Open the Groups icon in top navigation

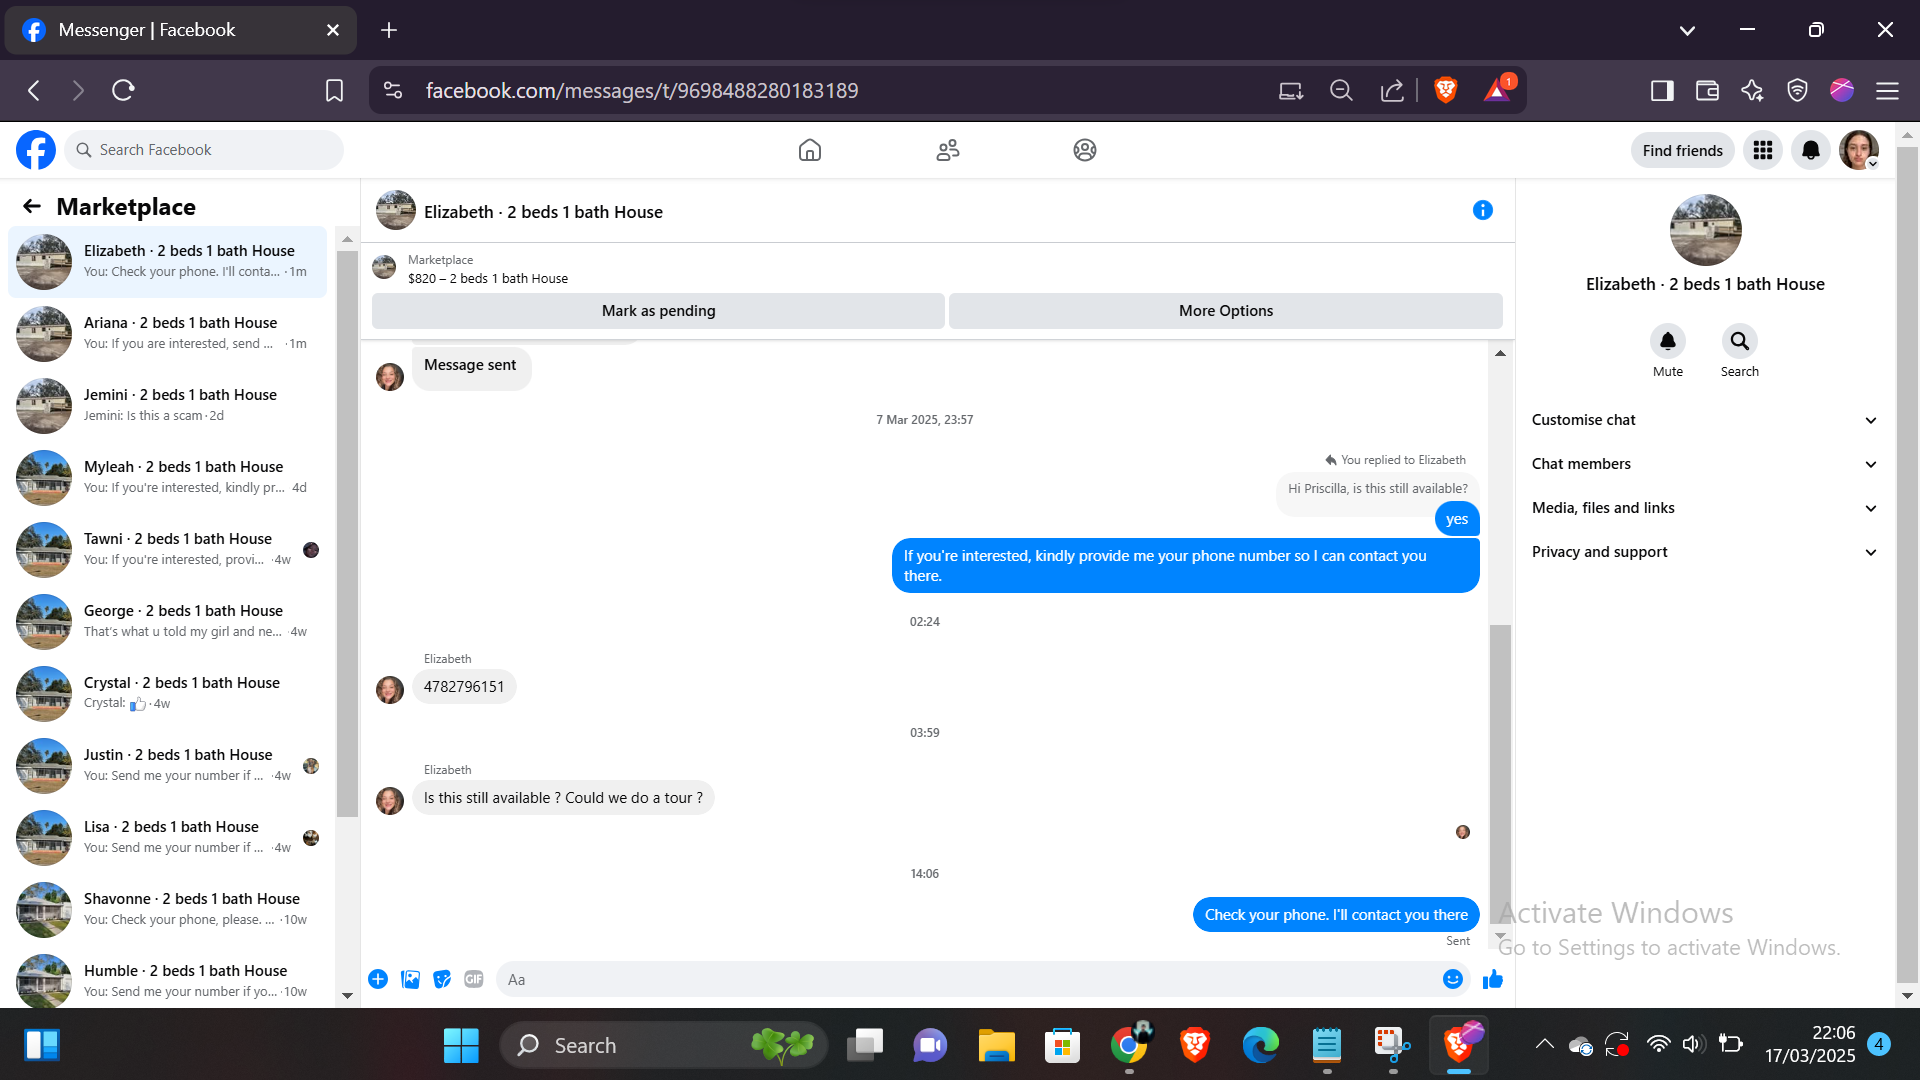point(1085,150)
